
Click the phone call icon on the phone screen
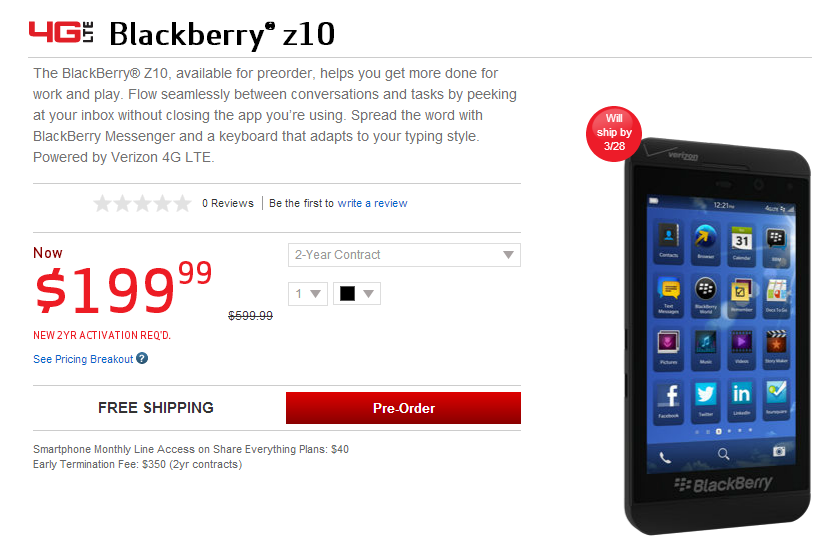pos(665,458)
